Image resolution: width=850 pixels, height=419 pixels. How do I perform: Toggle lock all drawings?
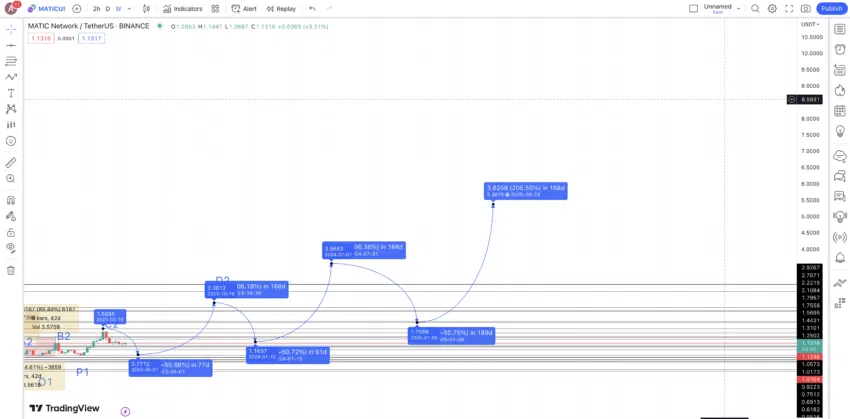tap(11, 232)
